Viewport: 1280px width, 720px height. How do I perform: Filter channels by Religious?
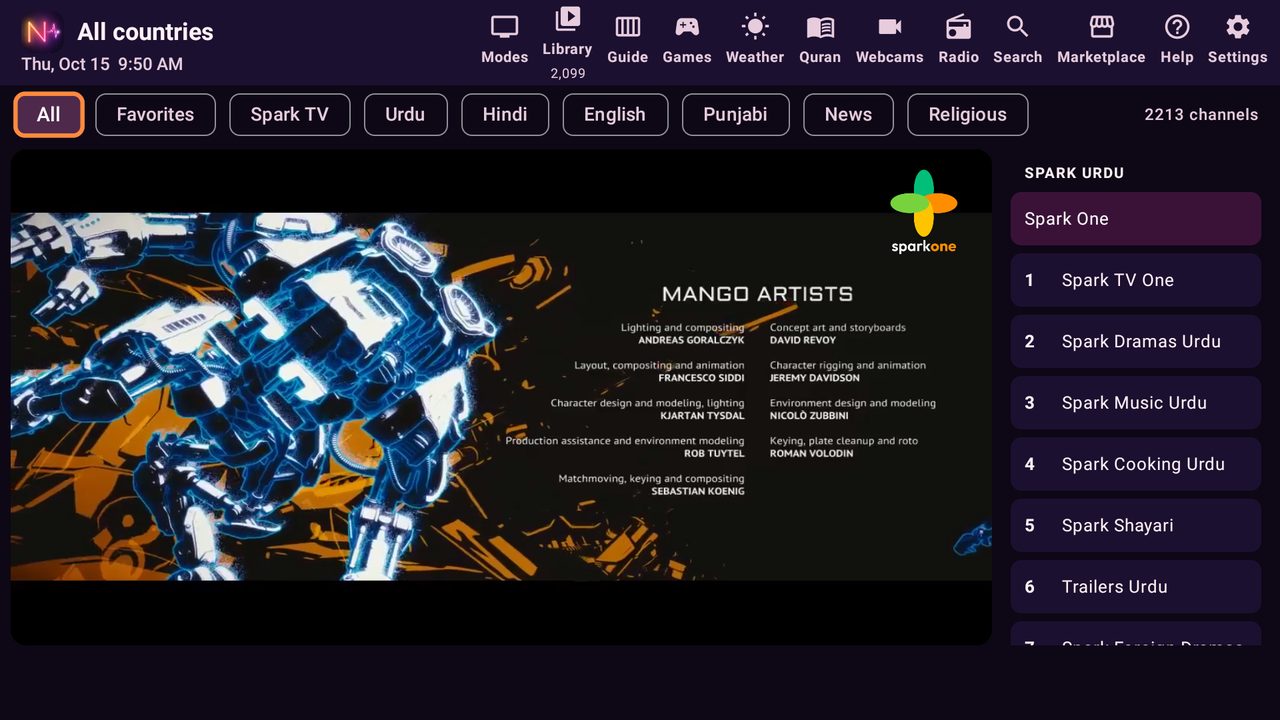(967, 114)
